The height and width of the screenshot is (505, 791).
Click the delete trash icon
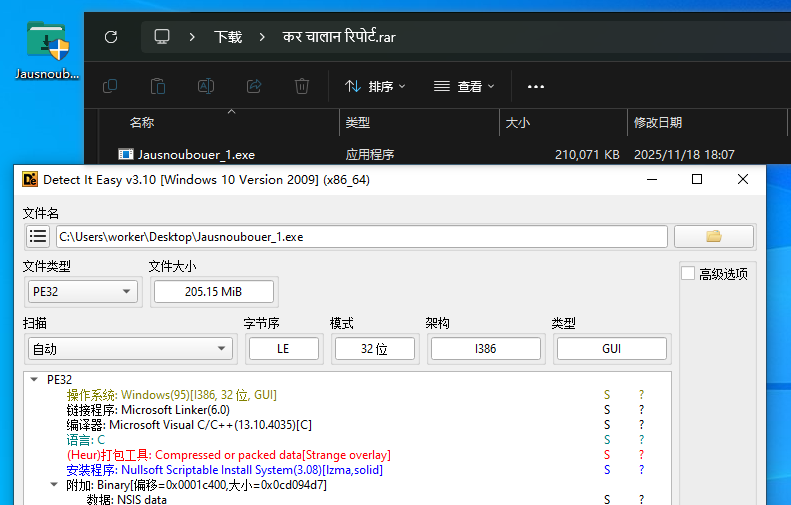(302, 86)
